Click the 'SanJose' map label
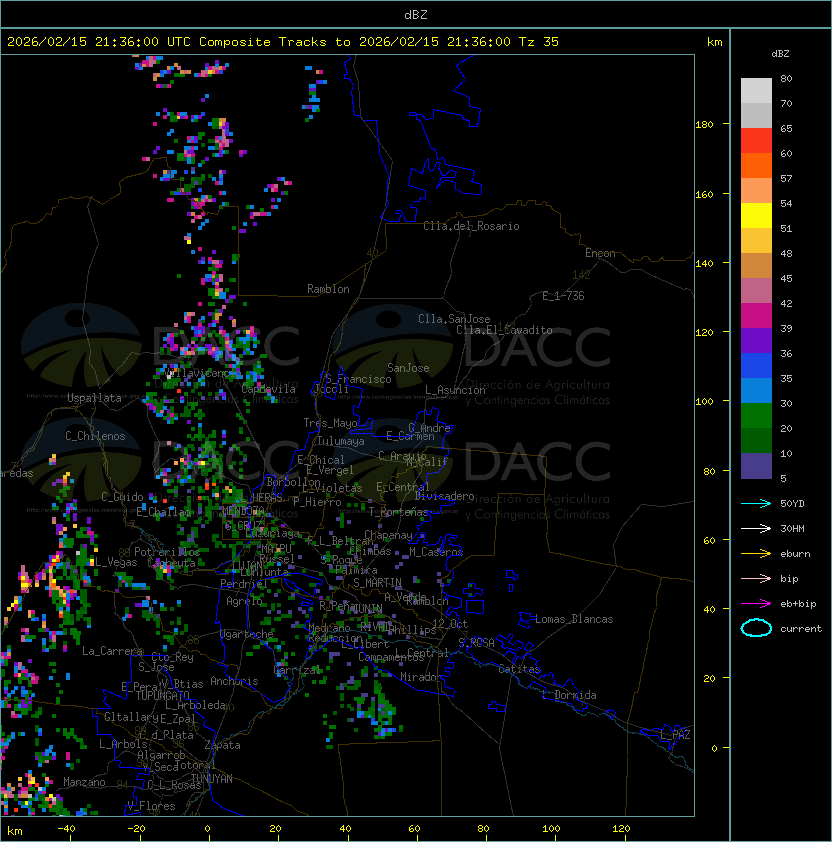This screenshot has width=832, height=842. tap(408, 368)
